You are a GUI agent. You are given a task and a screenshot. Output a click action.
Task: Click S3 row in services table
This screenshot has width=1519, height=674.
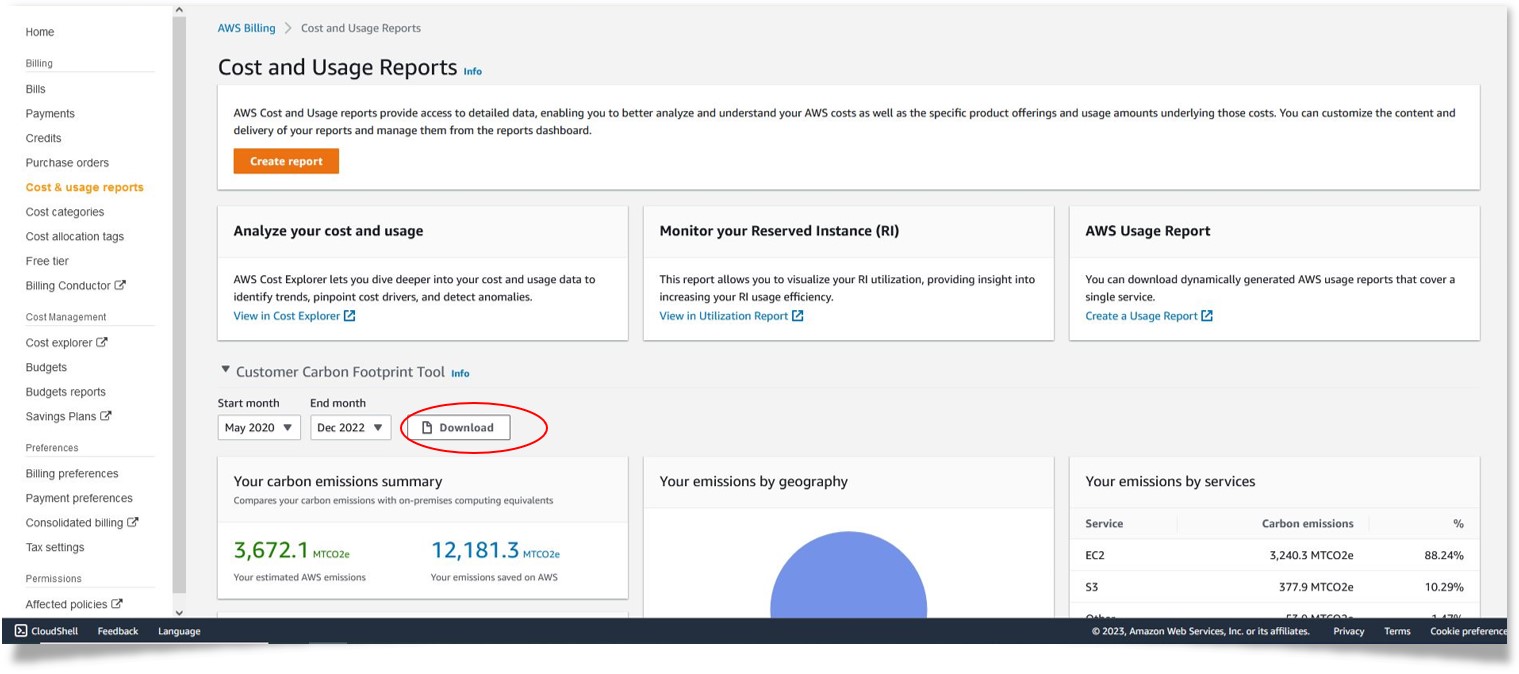pyautogui.click(x=1274, y=587)
